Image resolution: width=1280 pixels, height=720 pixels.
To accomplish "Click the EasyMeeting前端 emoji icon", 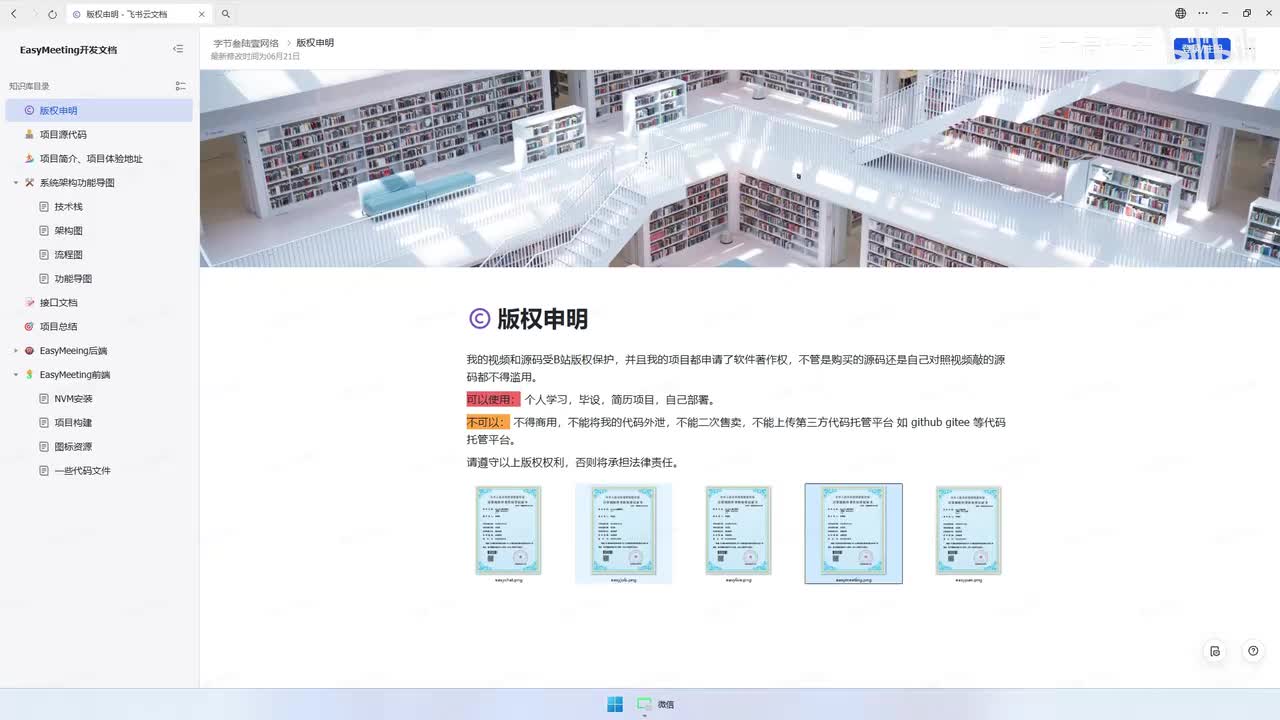I will (29, 374).
